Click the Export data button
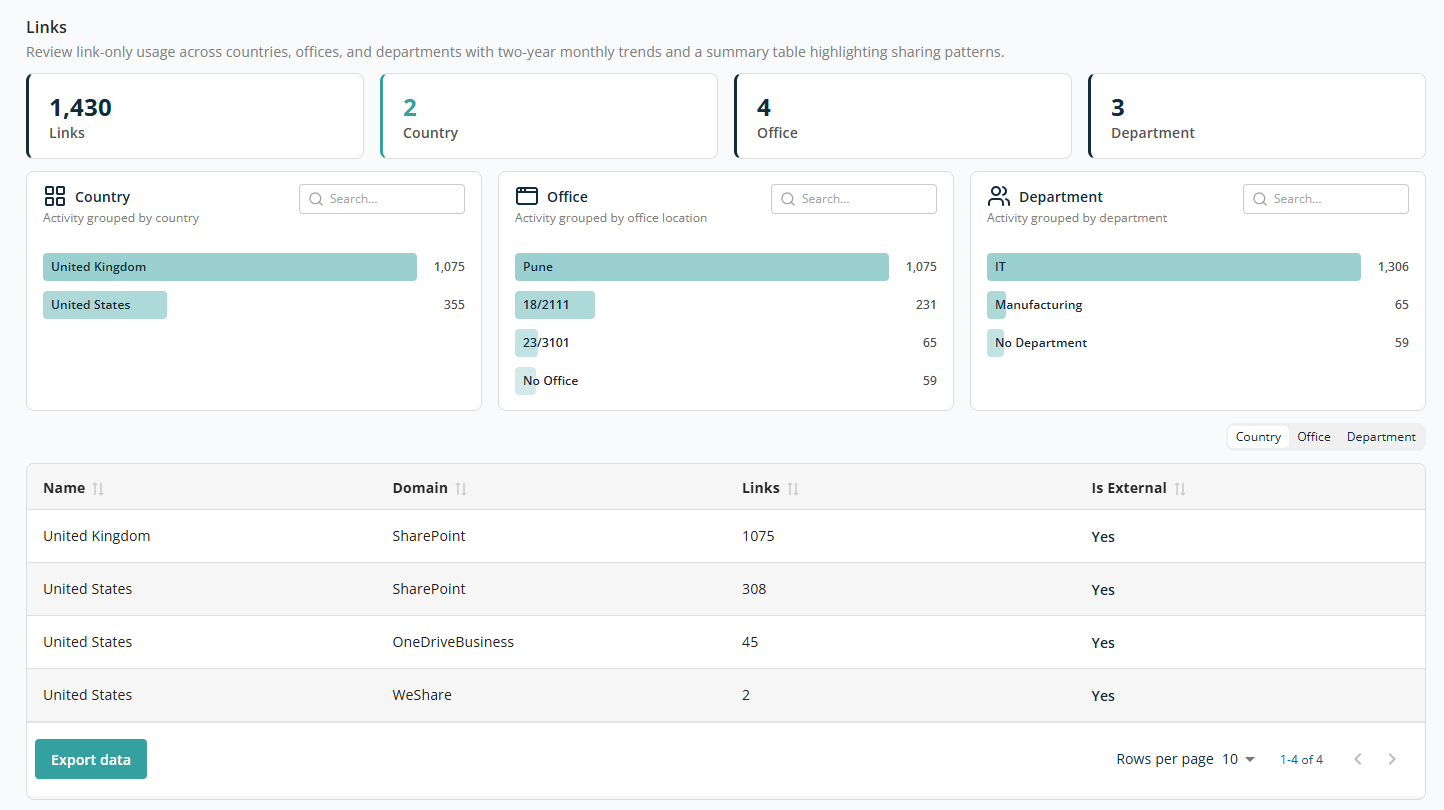Screen dimensions: 1444x810 [91, 759]
